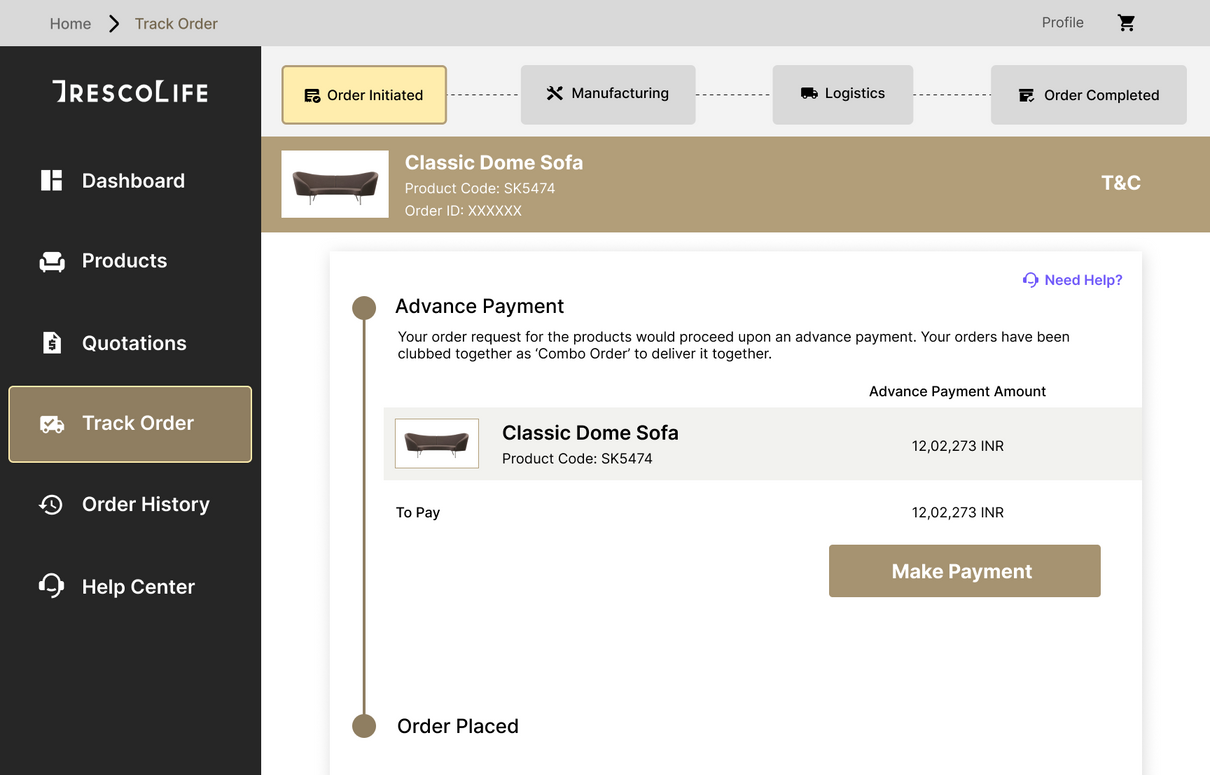1210x775 pixels.
Task: Click the Quotations document icon
Action: pos(52,343)
